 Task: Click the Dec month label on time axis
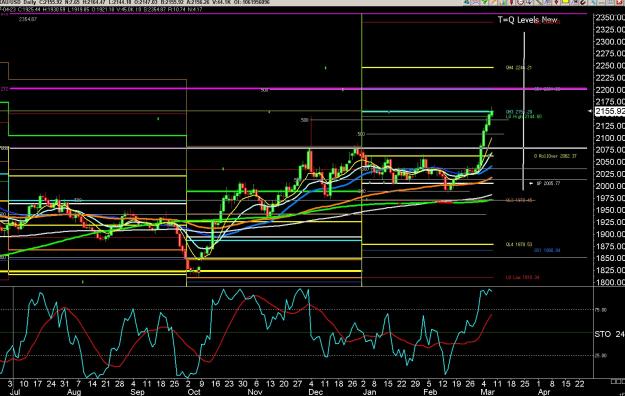(315, 392)
